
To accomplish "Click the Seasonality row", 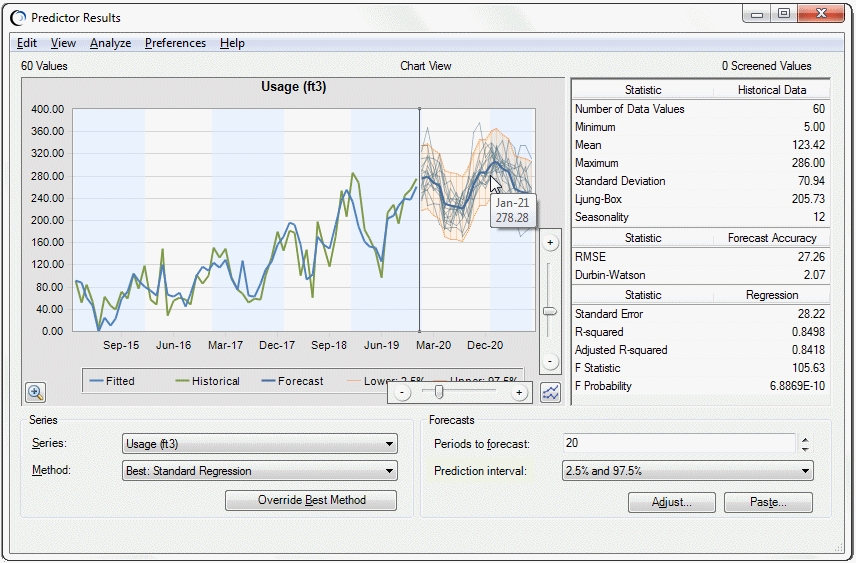I will point(700,217).
